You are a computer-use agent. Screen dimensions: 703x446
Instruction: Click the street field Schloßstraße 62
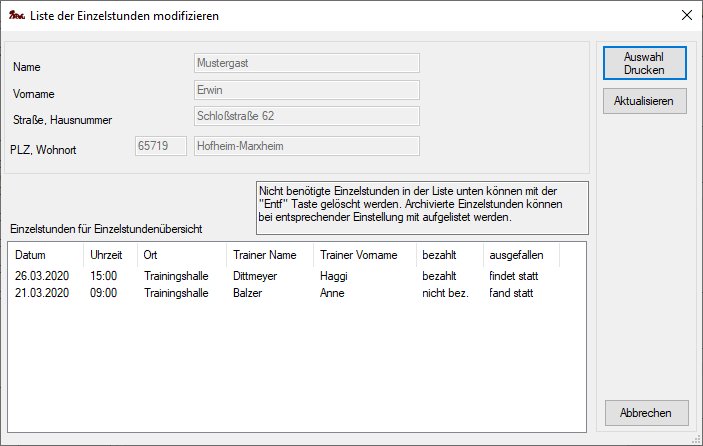coord(304,117)
